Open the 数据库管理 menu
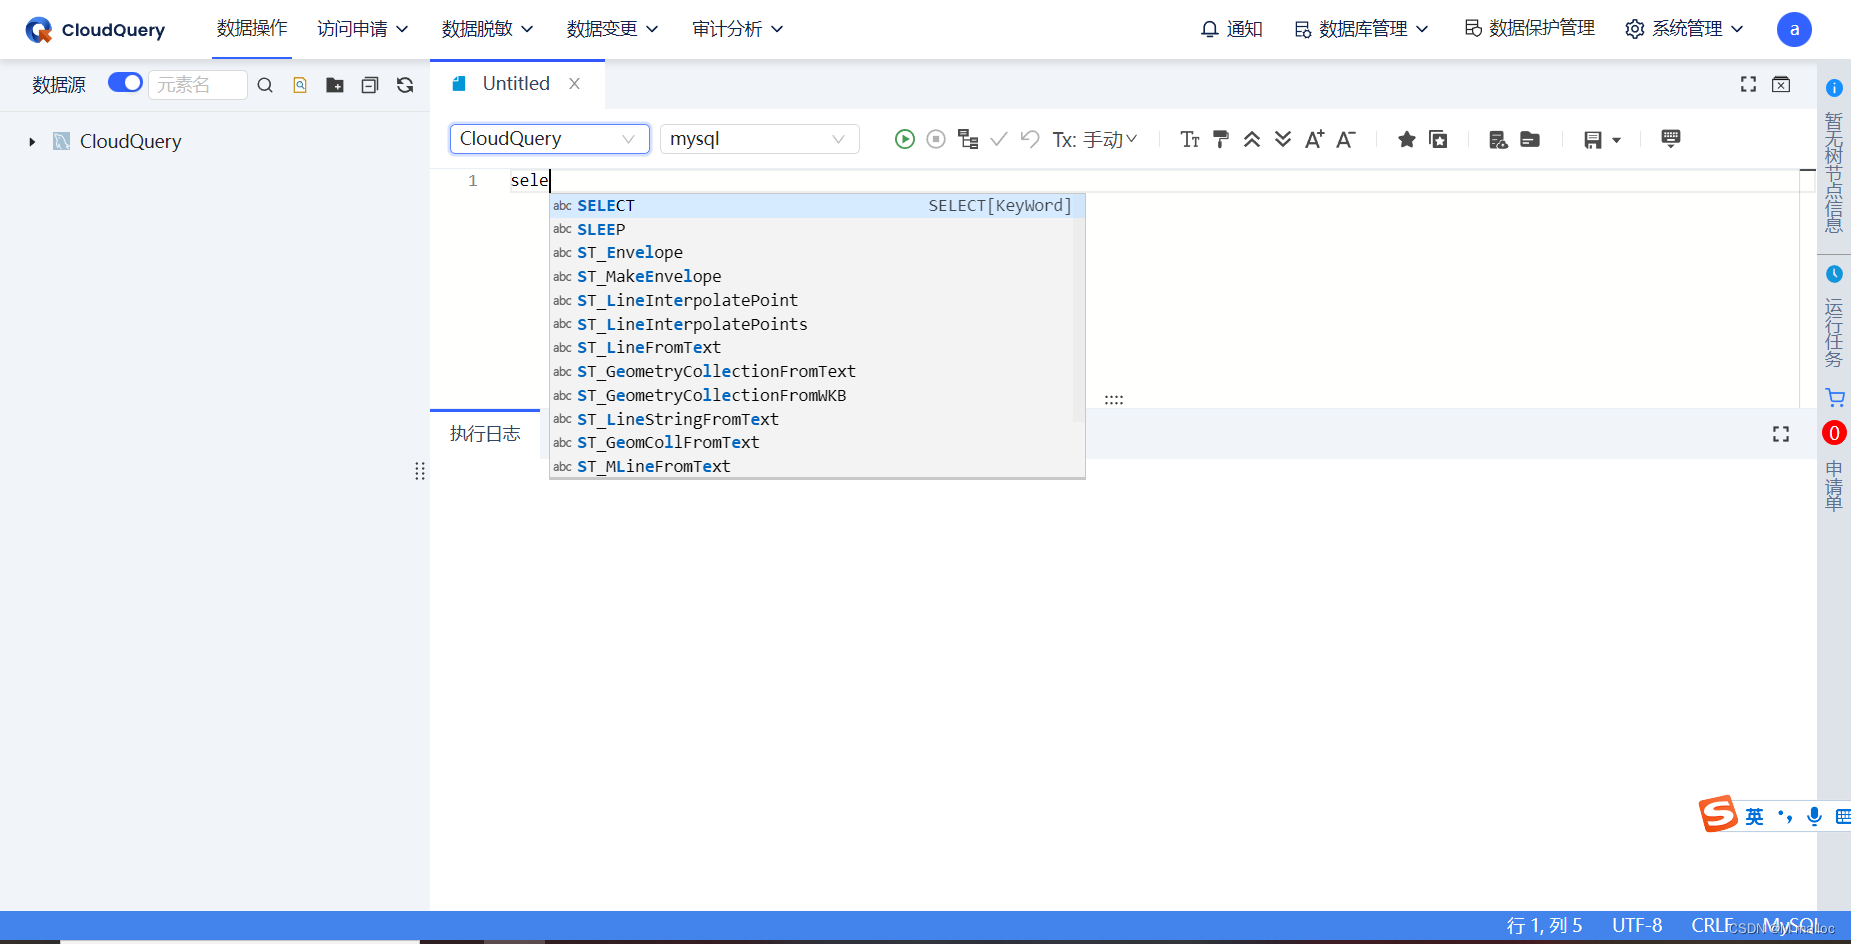Image resolution: width=1851 pixels, height=944 pixels. 1362,29
